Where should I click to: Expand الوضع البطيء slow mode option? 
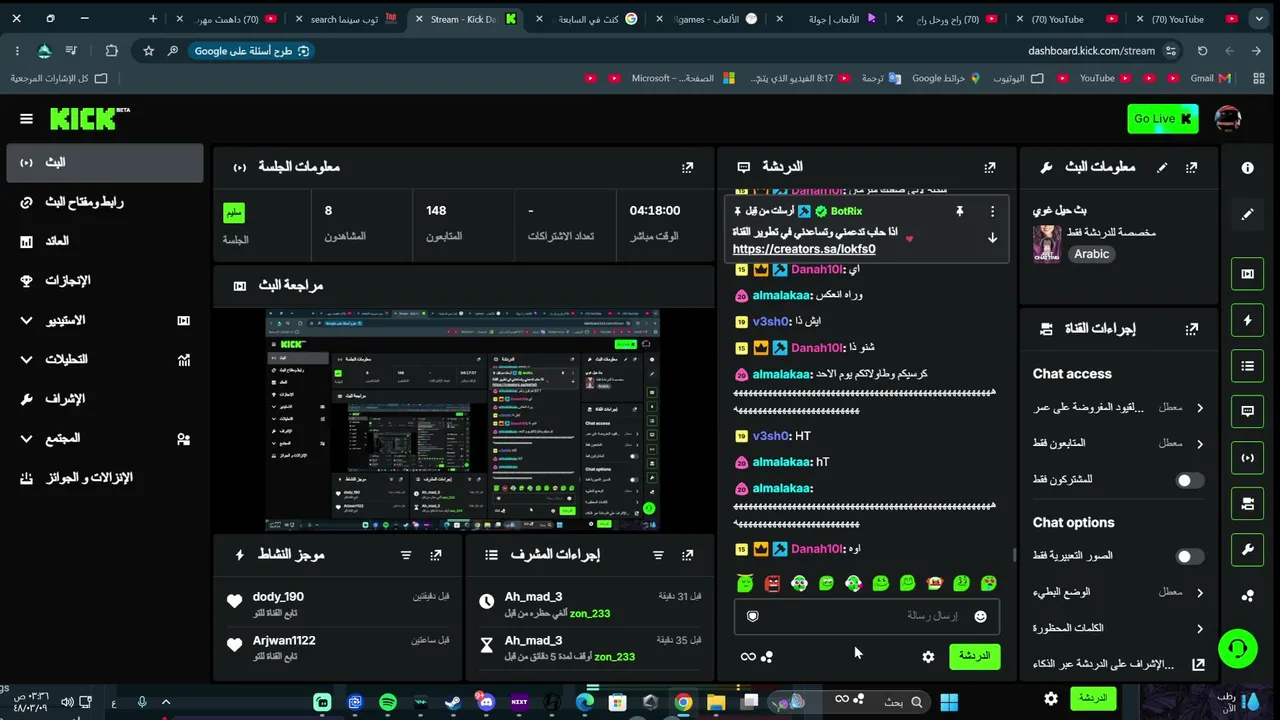pos(1118,592)
